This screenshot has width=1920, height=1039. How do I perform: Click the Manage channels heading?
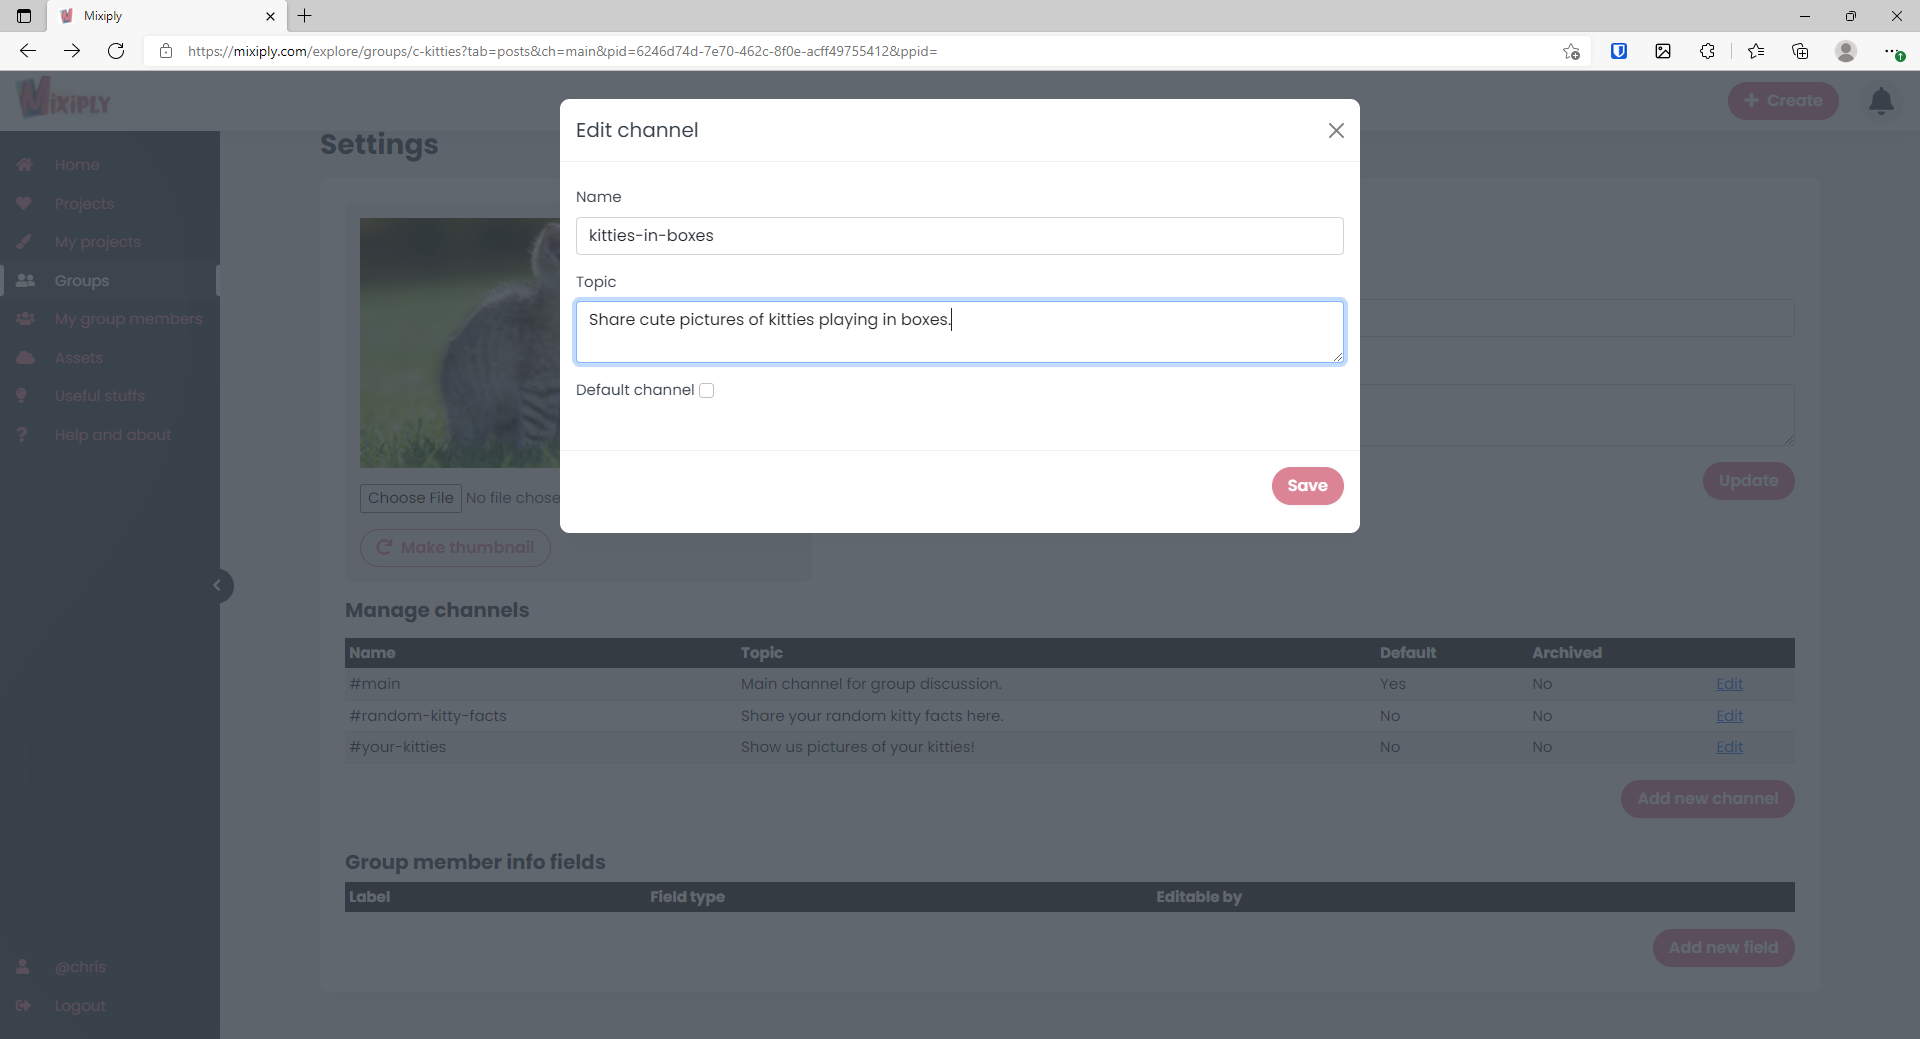(437, 610)
